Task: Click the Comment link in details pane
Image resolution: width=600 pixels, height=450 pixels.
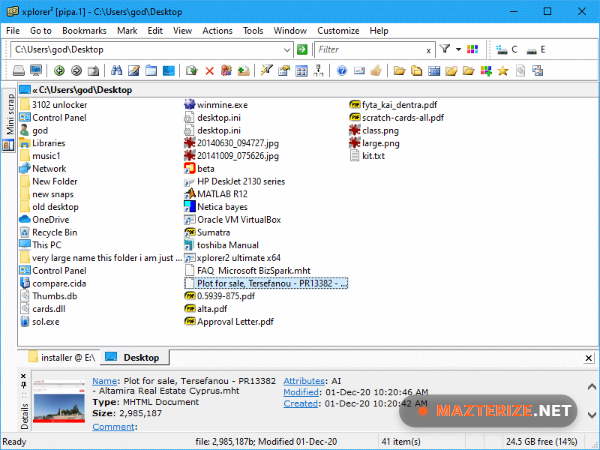Action: pyautogui.click(x=113, y=426)
